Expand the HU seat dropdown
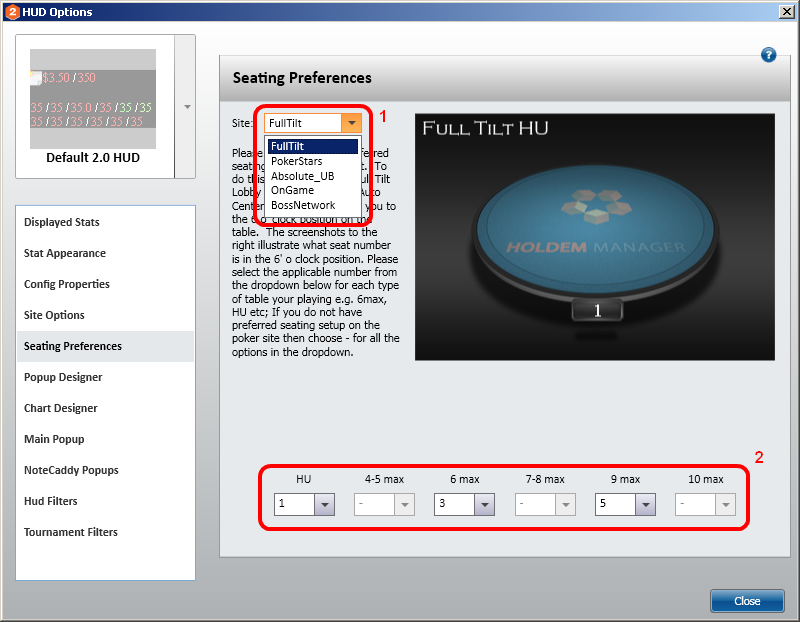This screenshot has width=800, height=622. coord(324,505)
